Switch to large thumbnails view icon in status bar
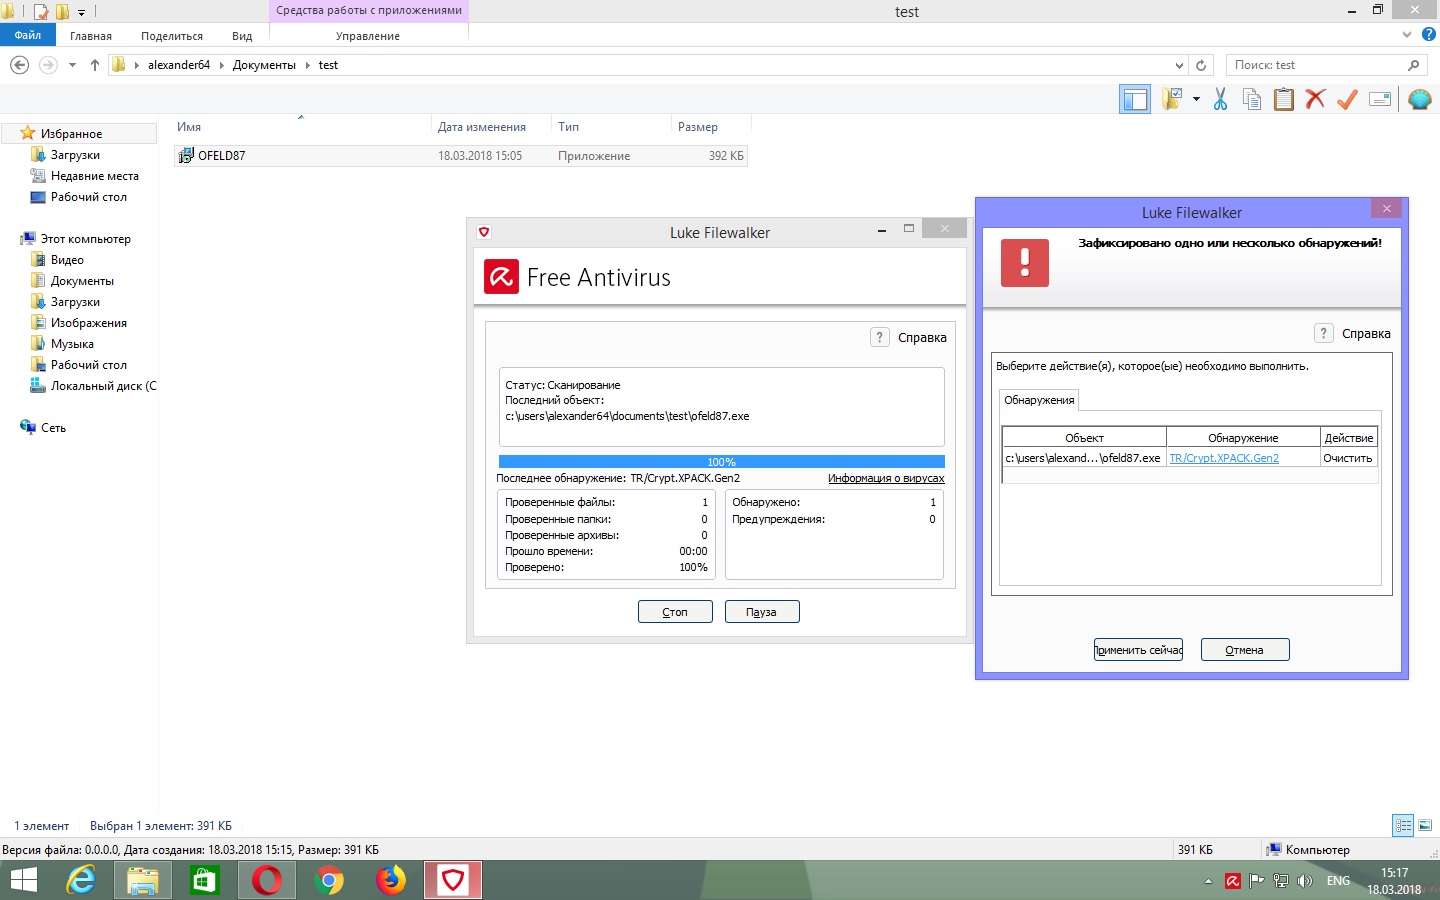 coord(1425,825)
